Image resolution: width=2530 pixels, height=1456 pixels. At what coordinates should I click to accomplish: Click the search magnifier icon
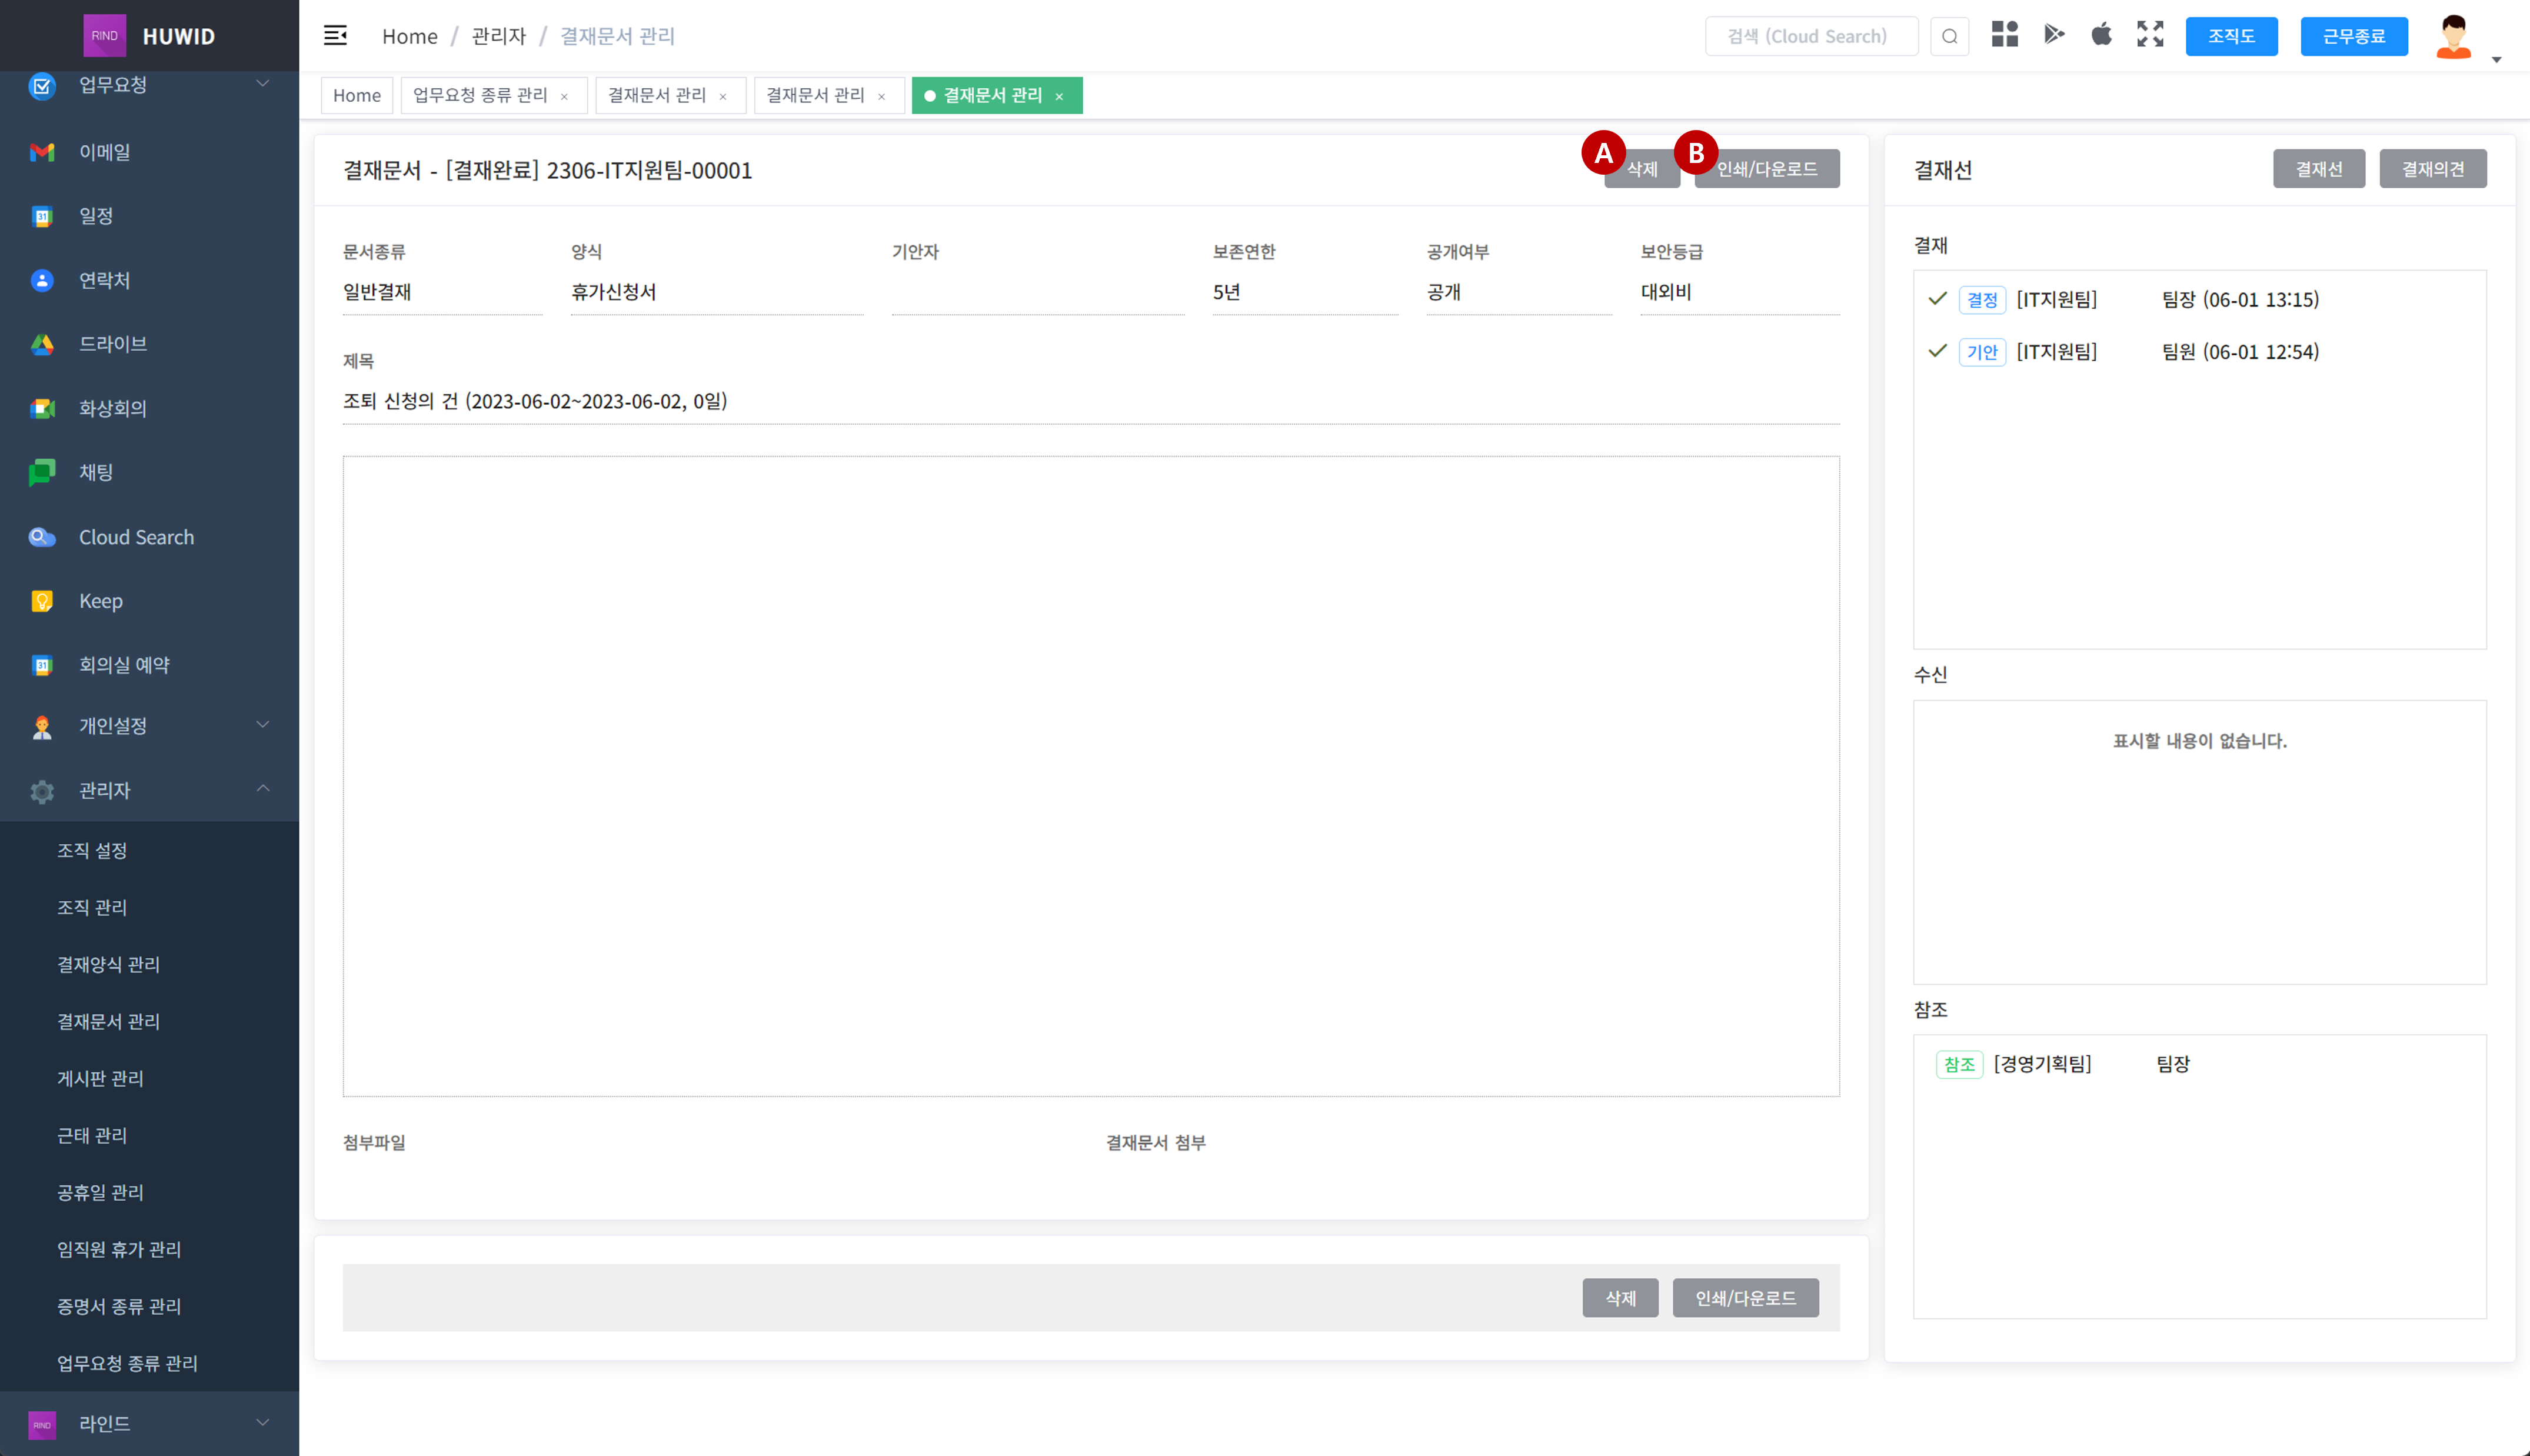(1949, 36)
